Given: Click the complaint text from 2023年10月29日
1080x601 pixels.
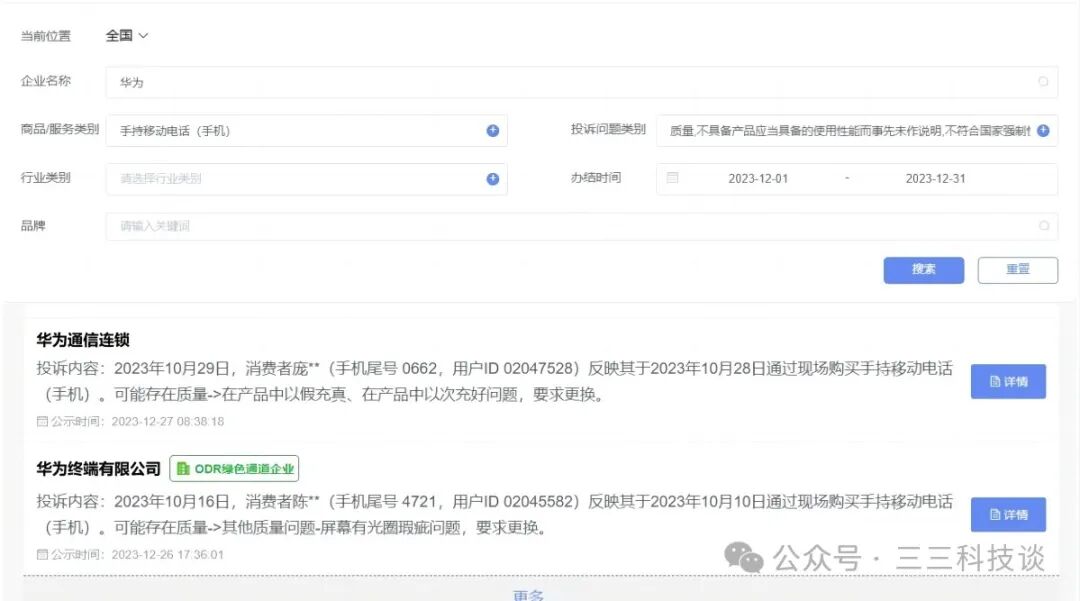Looking at the screenshot, I should click(495, 381).
